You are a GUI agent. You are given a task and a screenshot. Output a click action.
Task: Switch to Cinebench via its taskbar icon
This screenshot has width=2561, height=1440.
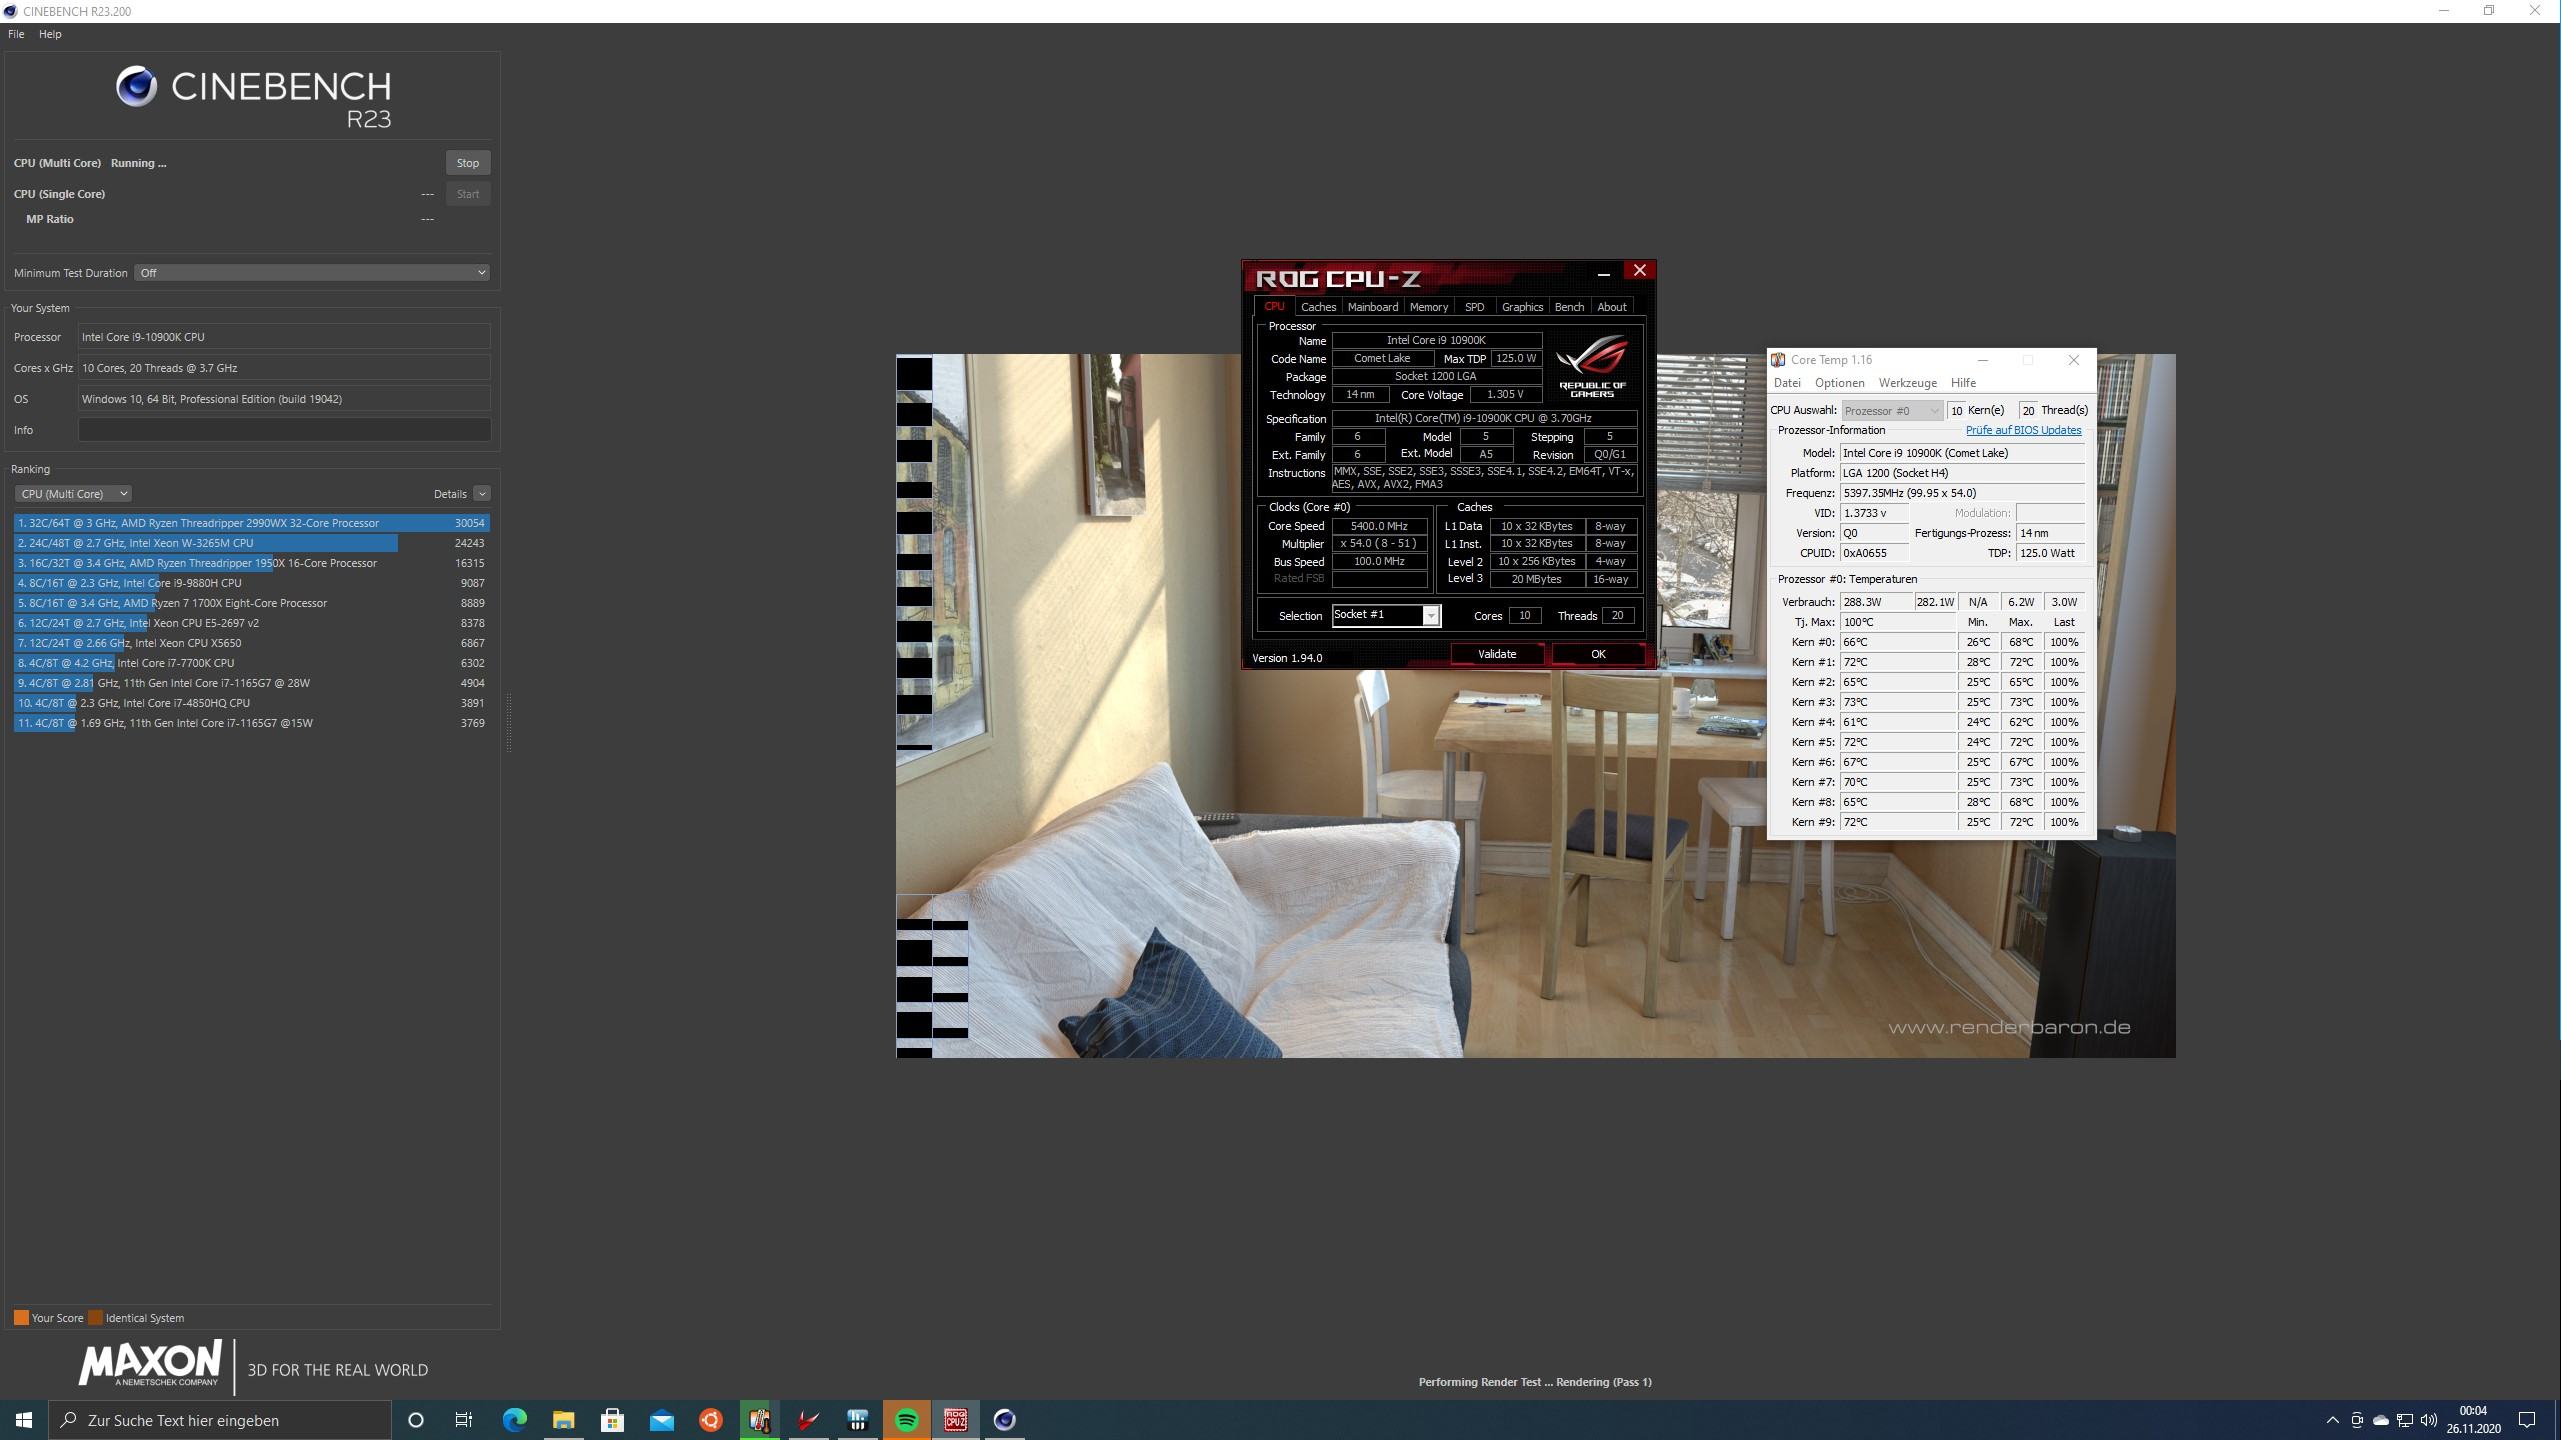[x=1004, y=1420]
